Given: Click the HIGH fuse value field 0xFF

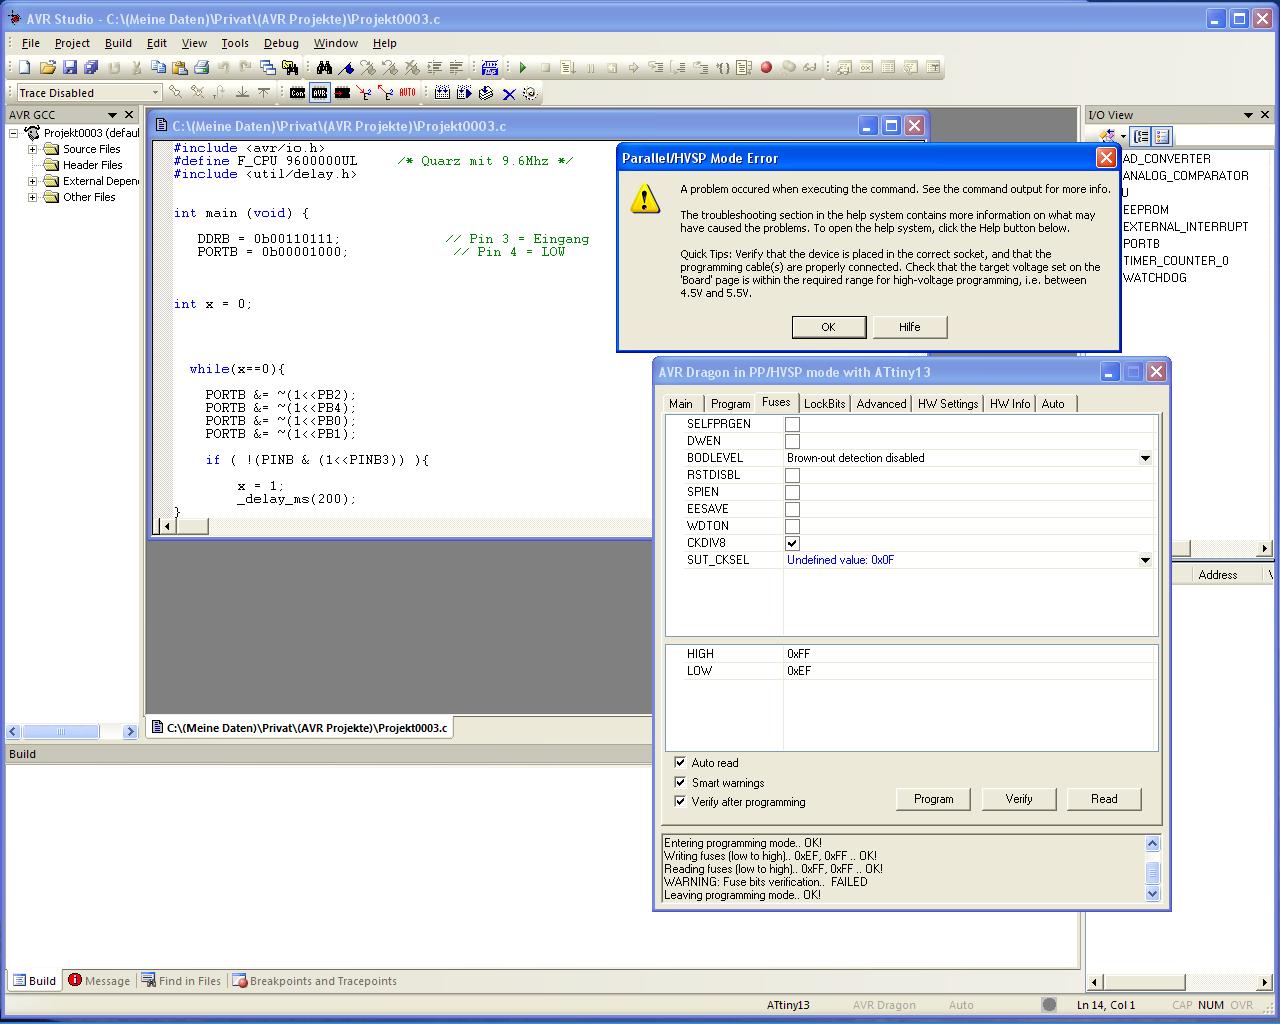Looking at the screenshot, I should pyautogui.click(x=970, y=654).
